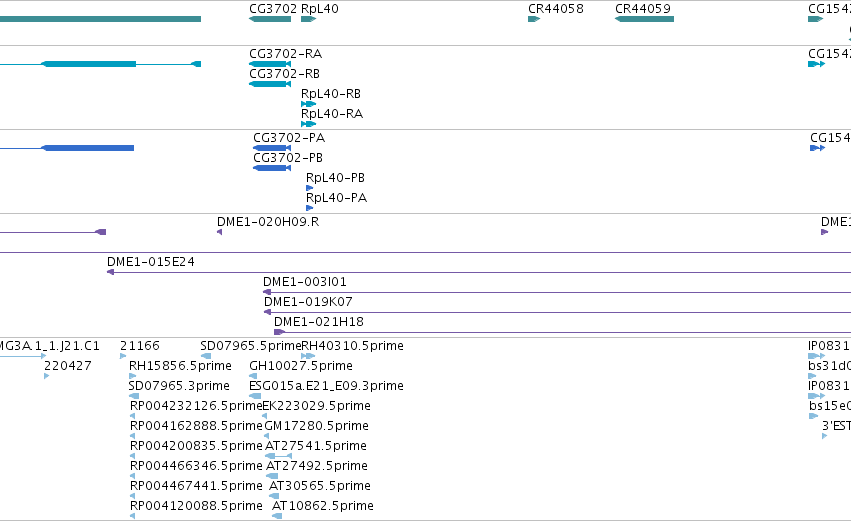Select the GM17280.5prime EST marker
Screen dimensions: 851x521
pos(266,437)
